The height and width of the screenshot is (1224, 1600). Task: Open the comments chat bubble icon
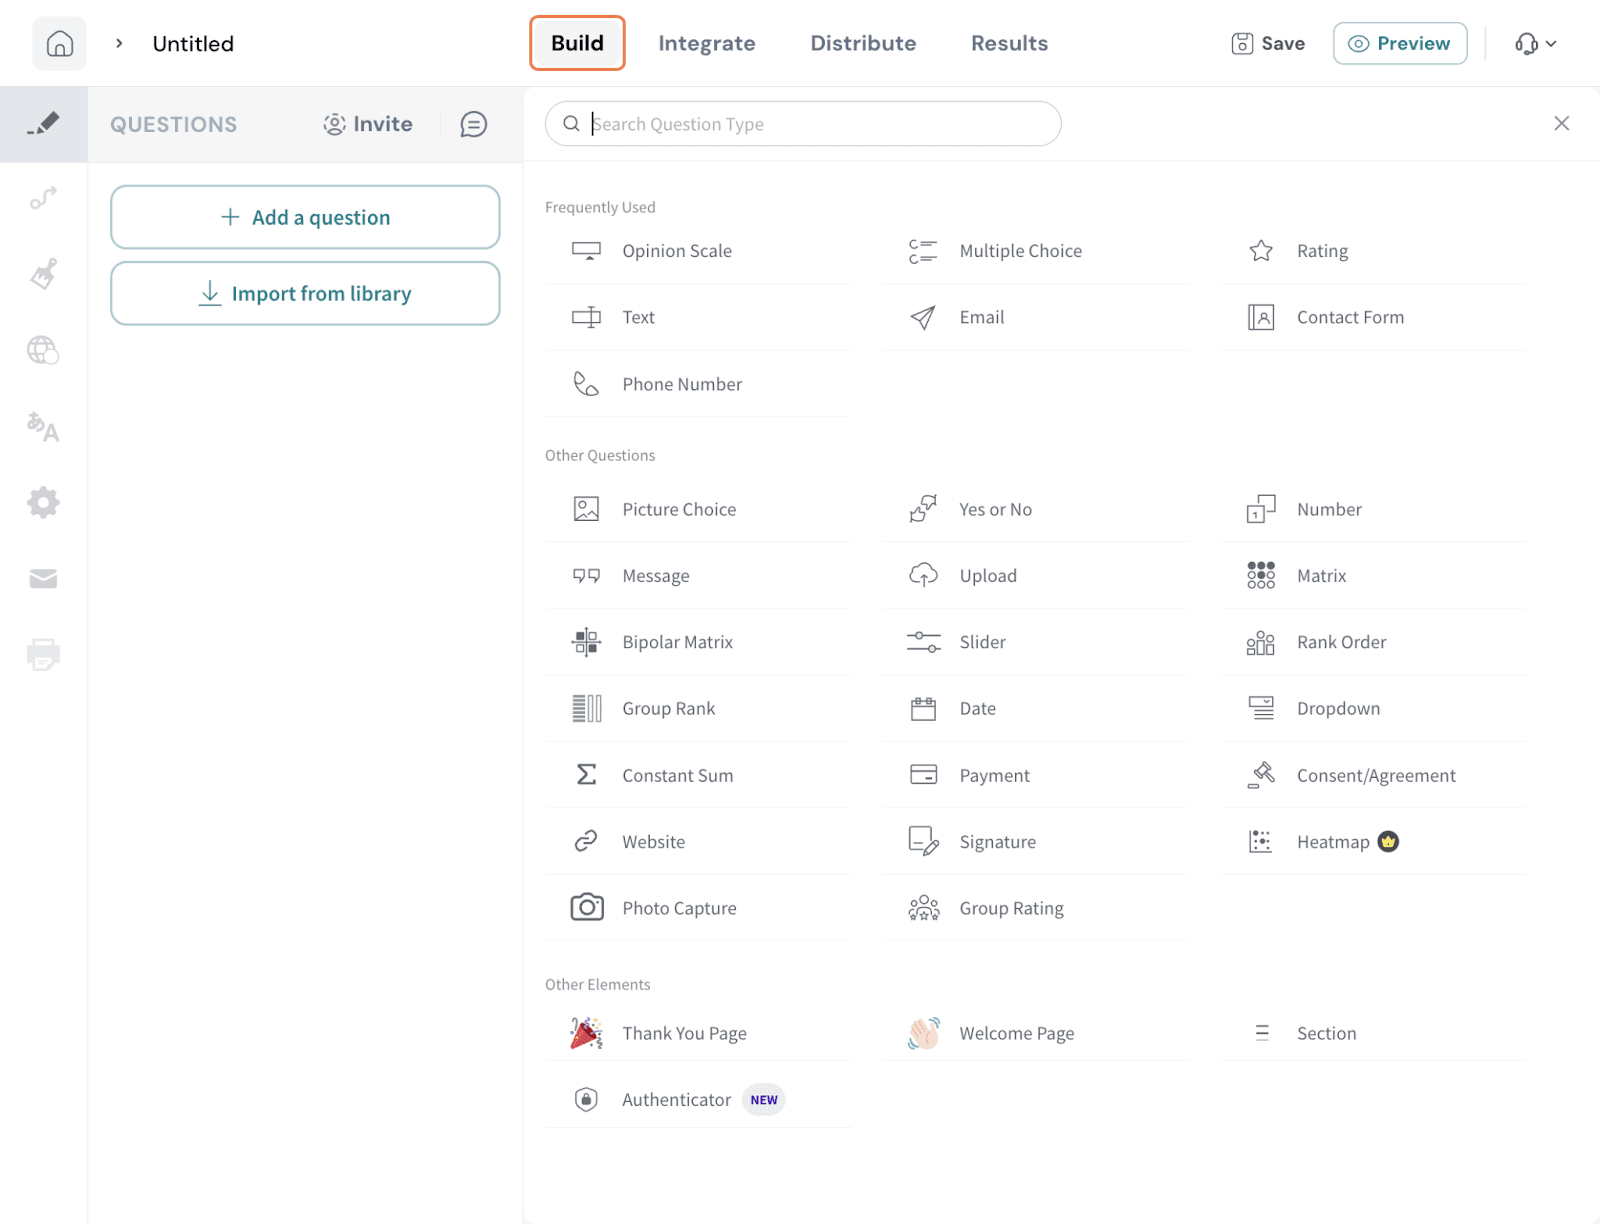tap(473, 124)
